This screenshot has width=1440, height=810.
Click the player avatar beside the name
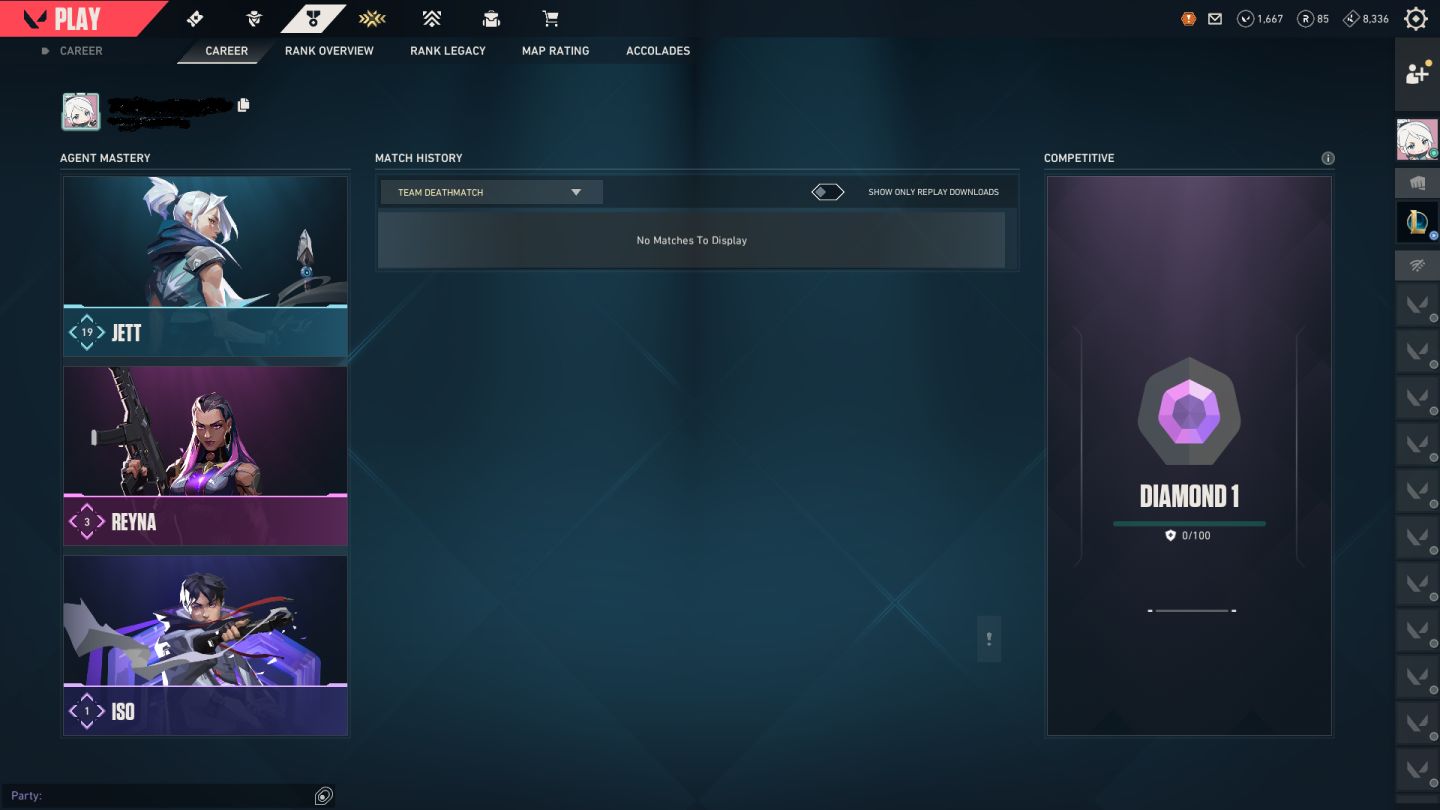click(x=81, y=112)
